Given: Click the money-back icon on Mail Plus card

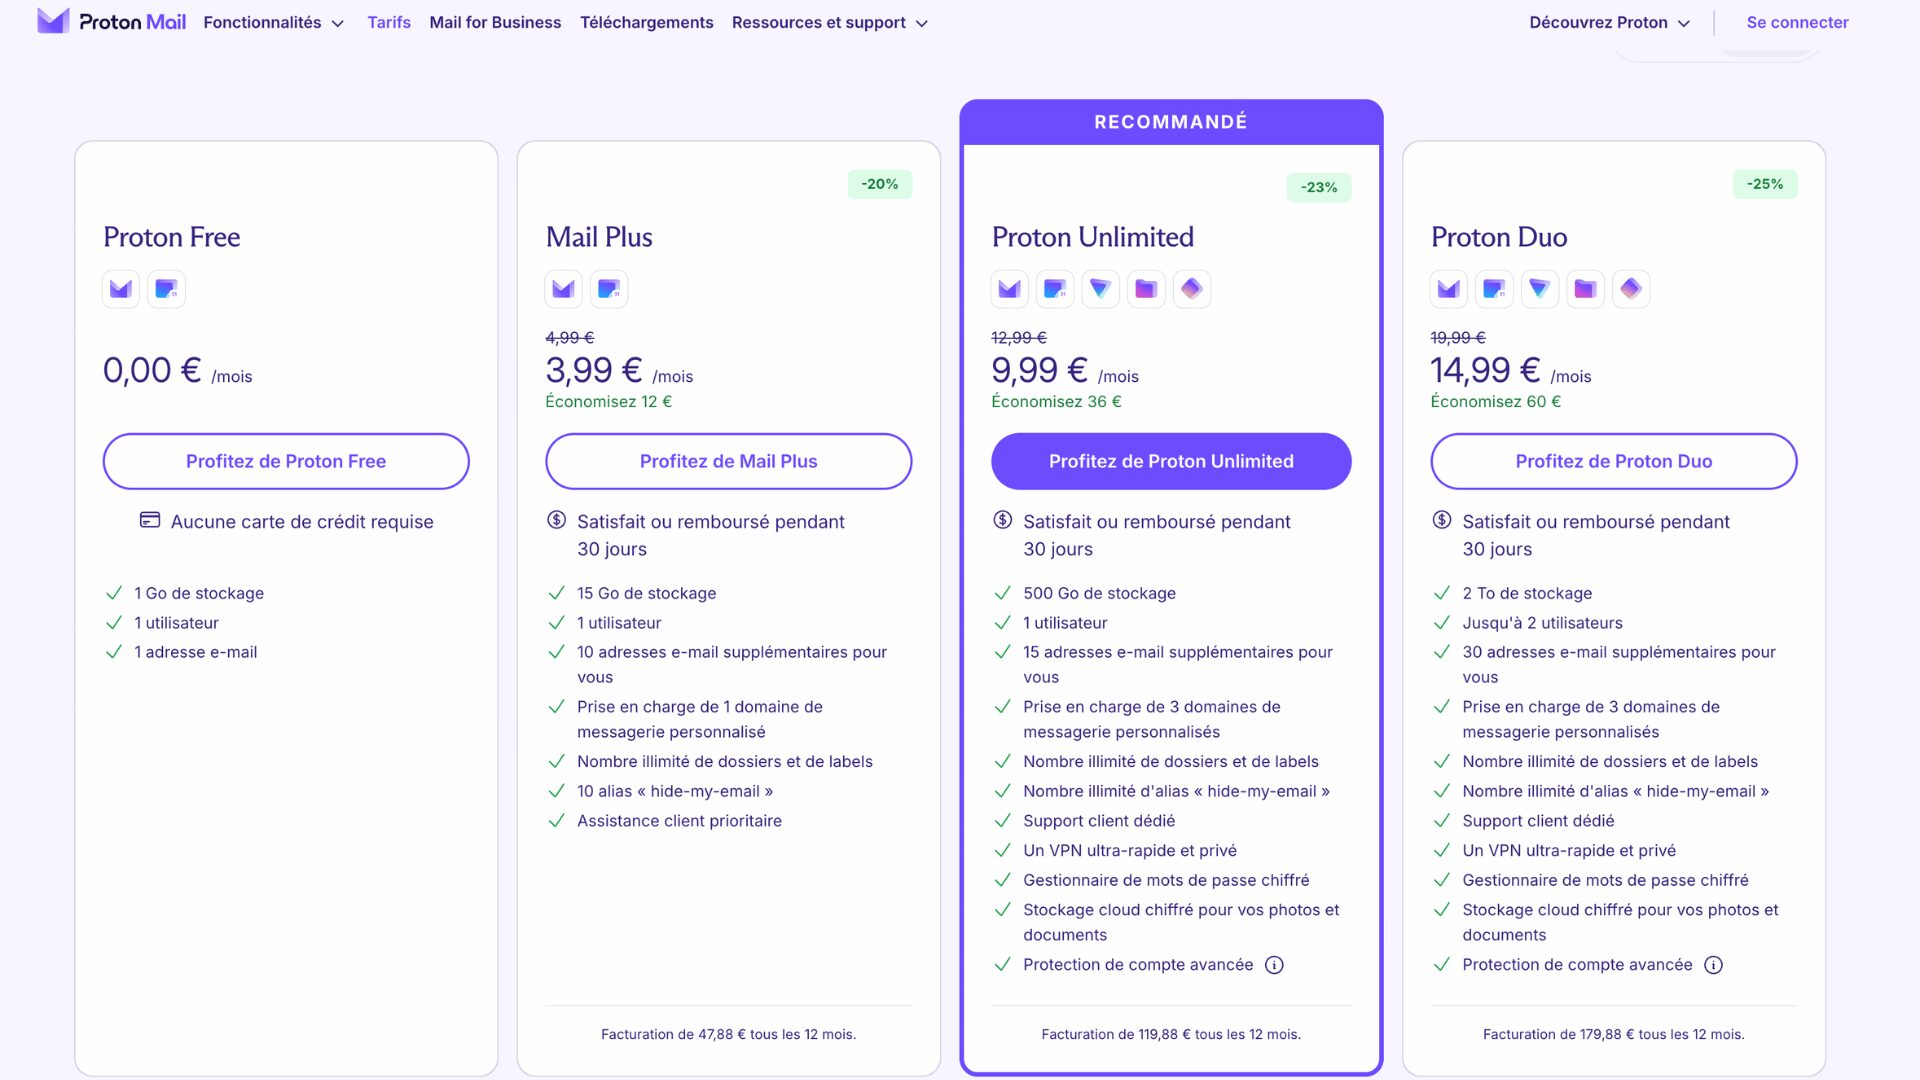Looking at the screenshot, I should pos(555,520).
